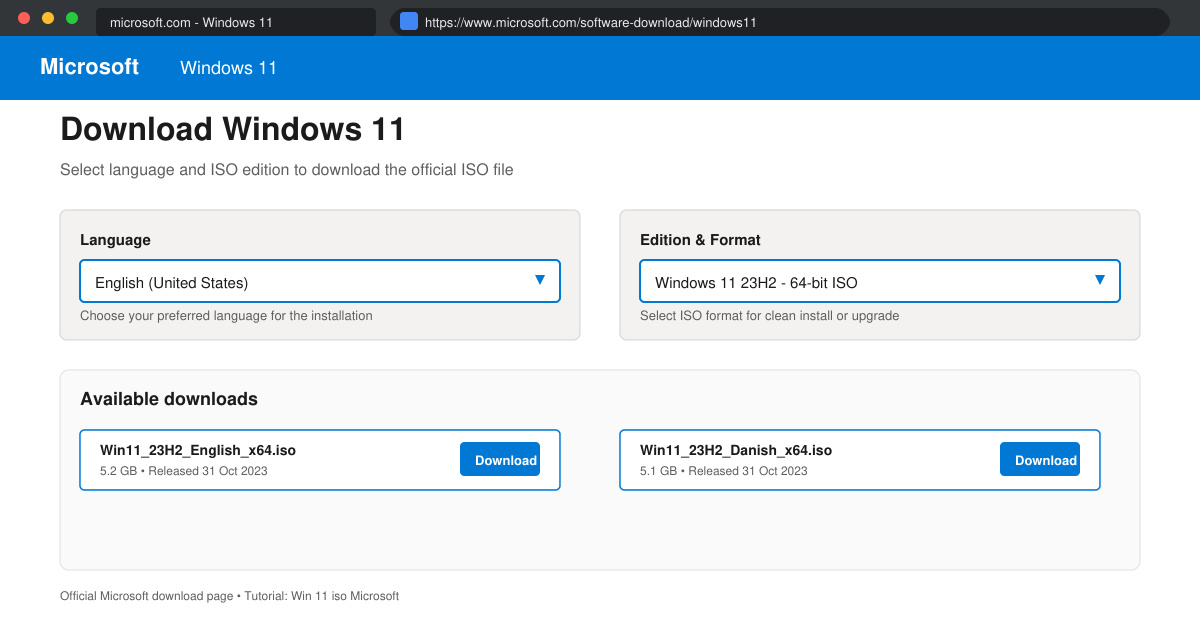Viewport: 1200px width, 630px height.
Task: Open the Windows 11 header link
Action: pyautogui.click(x=228, y=68)
